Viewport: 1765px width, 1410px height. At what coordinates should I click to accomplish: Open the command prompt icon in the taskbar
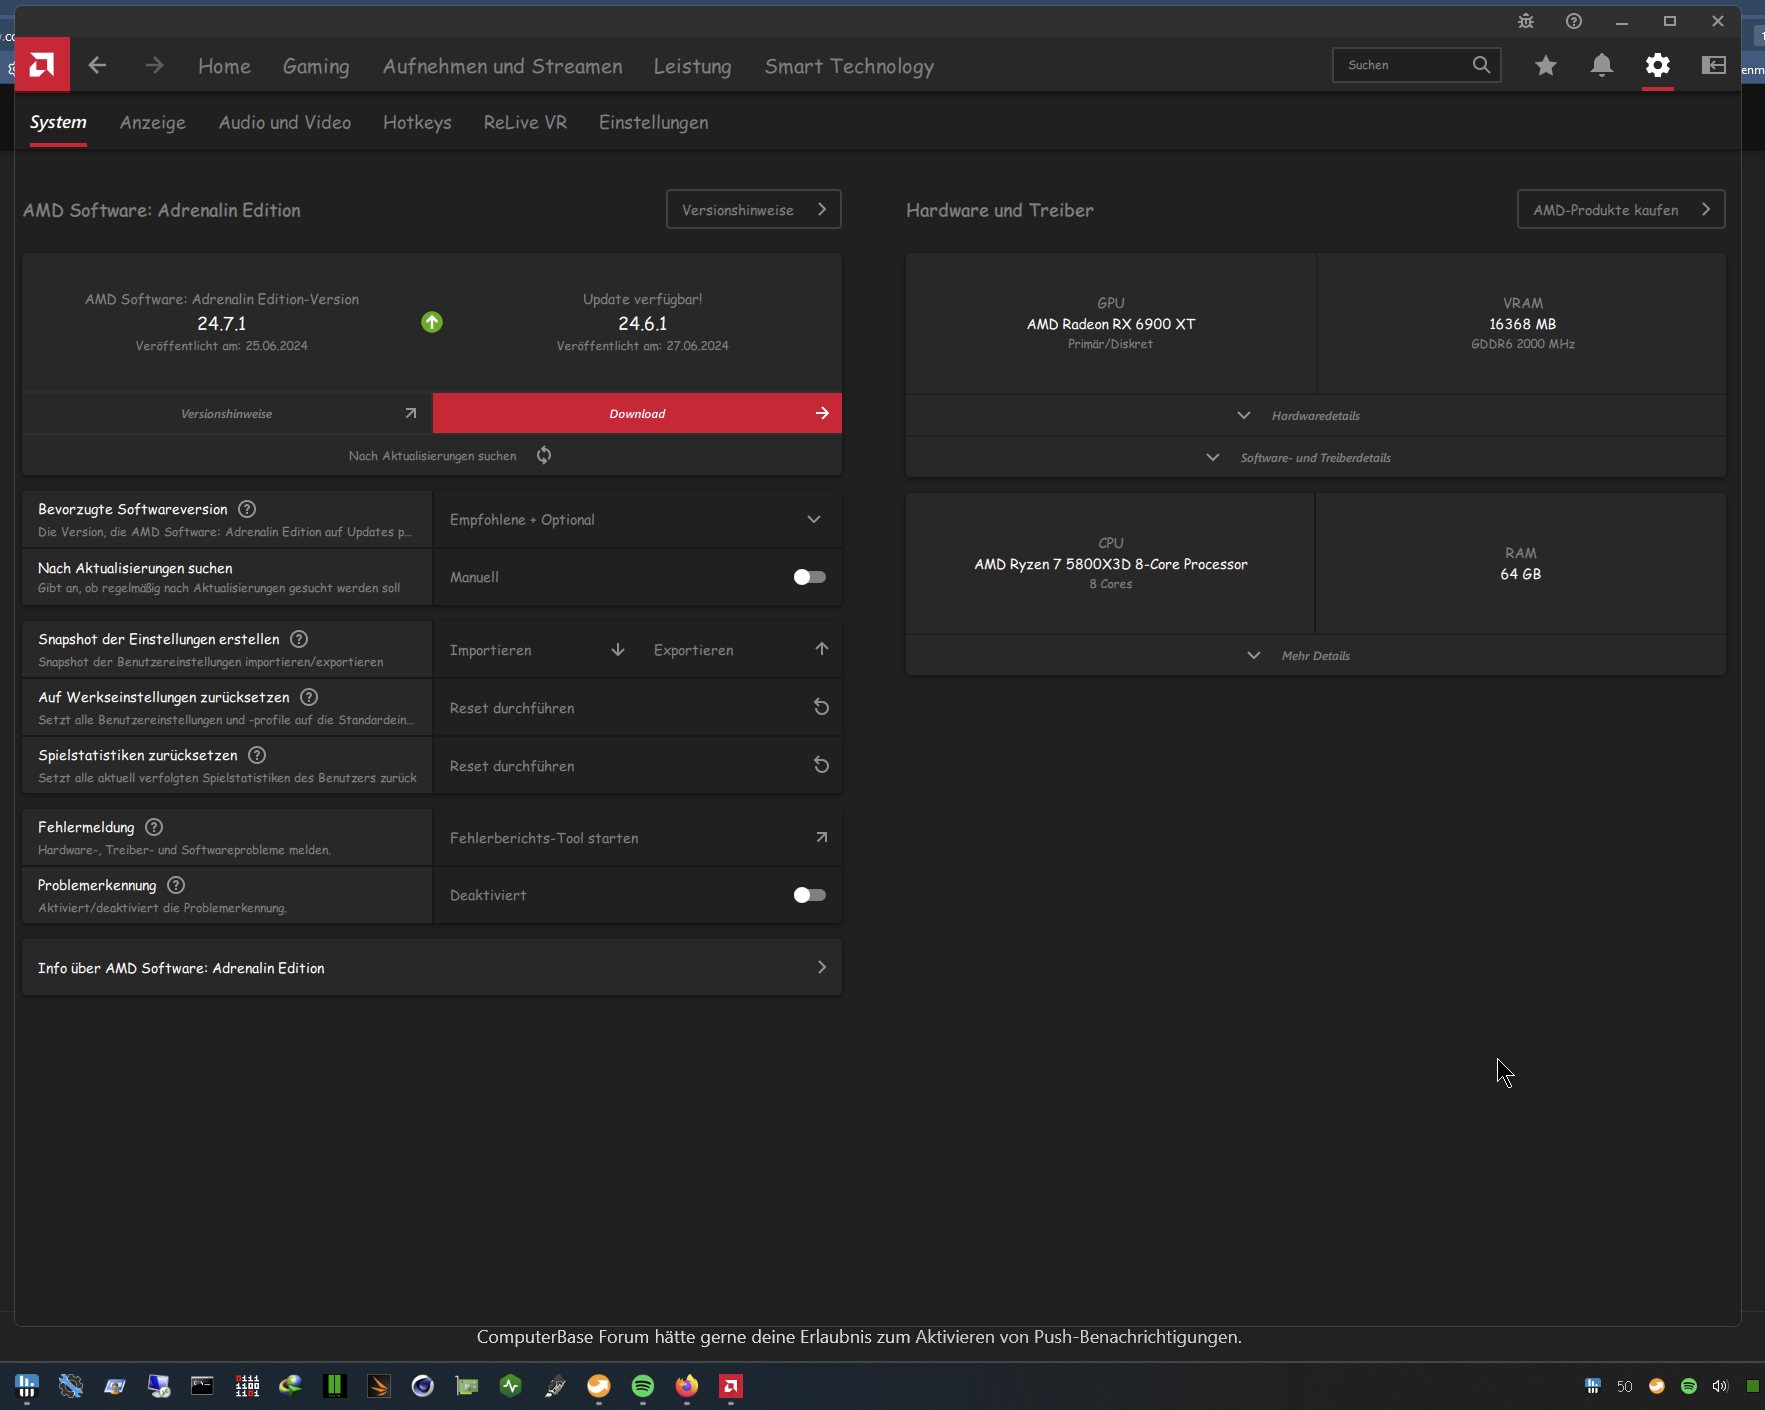pos(203,1386)
